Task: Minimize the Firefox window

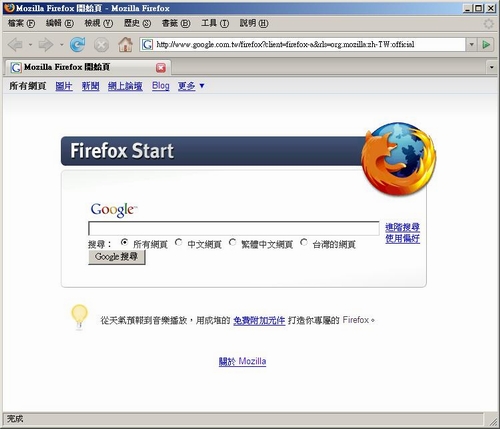Action: point(468,8)
